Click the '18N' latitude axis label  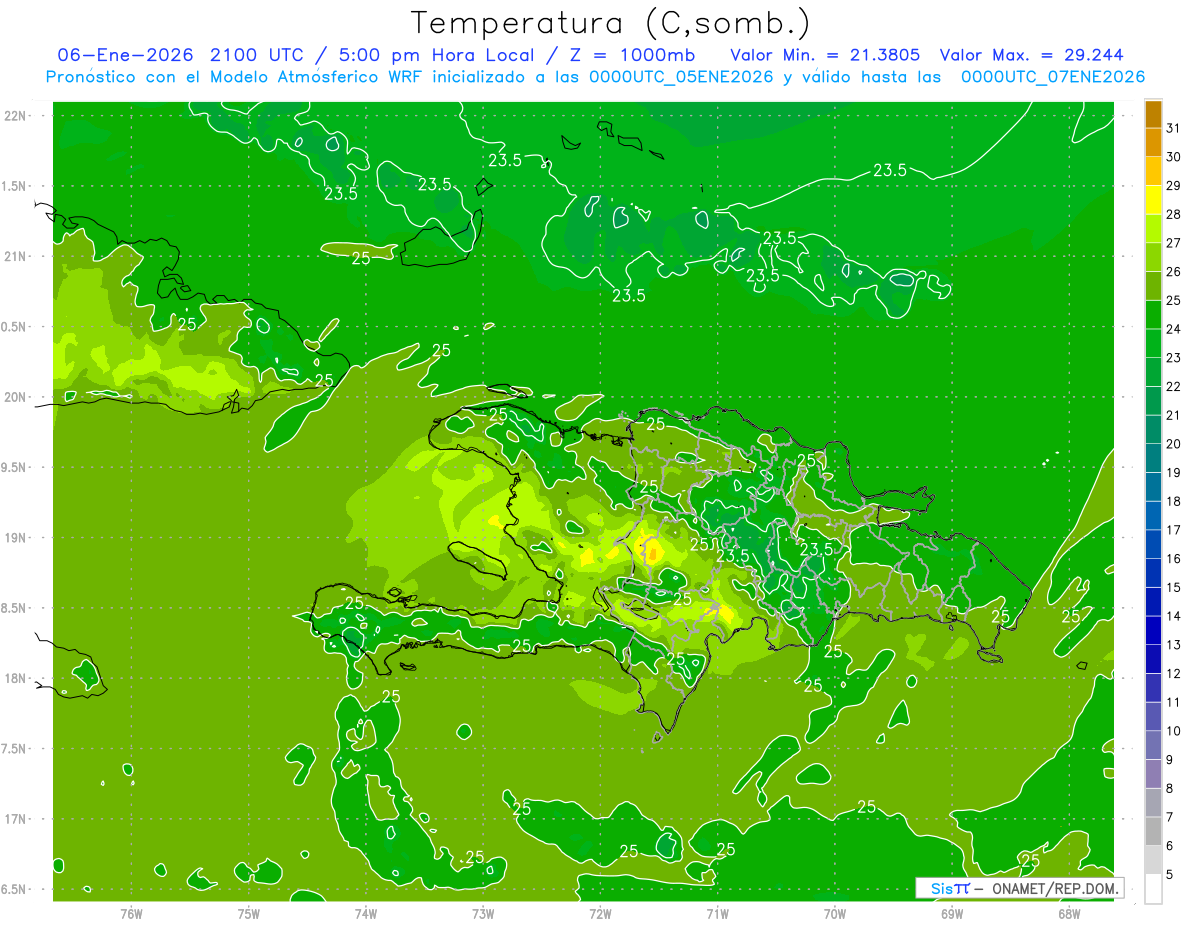click(14, 678)
